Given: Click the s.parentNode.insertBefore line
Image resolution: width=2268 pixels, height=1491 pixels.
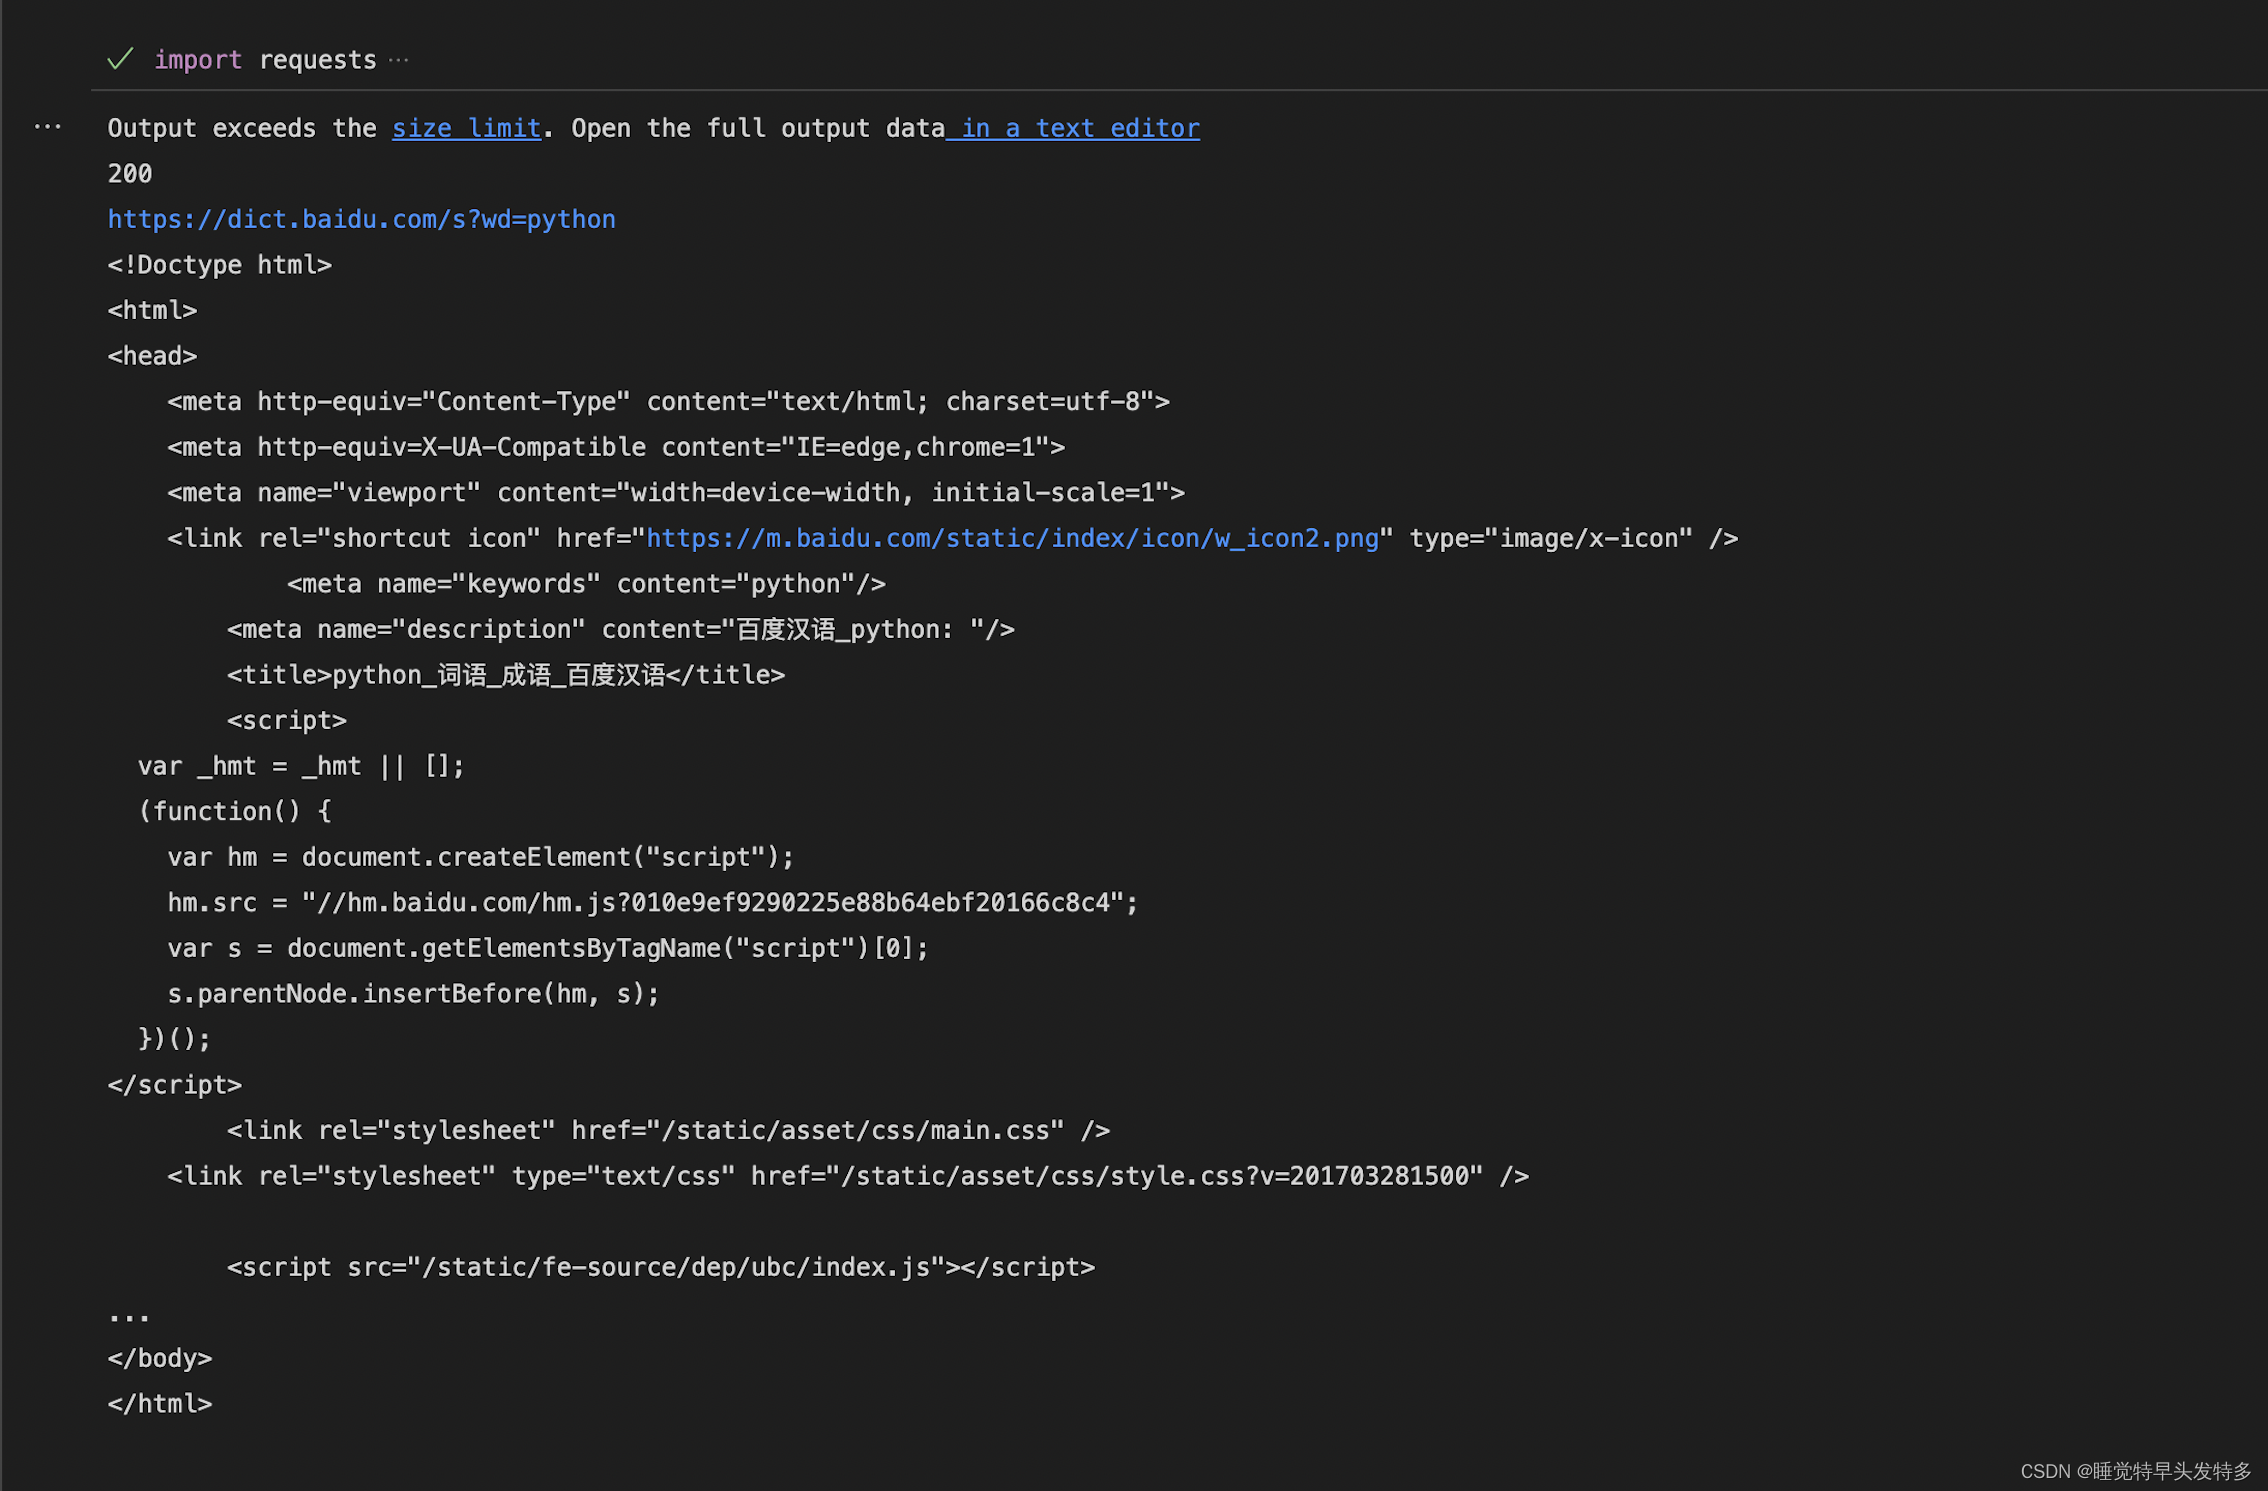Looking at the screenshot, I should coord(414,994).
